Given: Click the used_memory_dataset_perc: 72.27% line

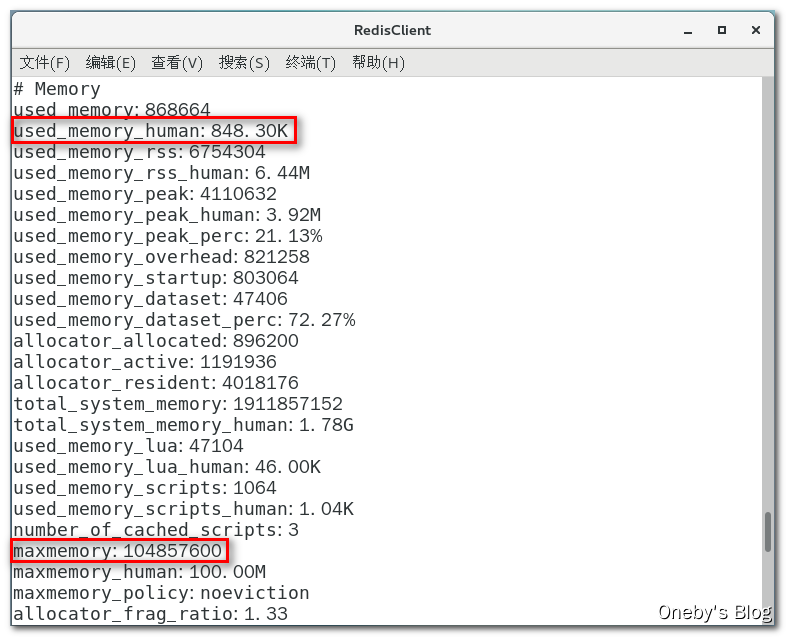Looking at the screenshot, I should click(184, 320).
